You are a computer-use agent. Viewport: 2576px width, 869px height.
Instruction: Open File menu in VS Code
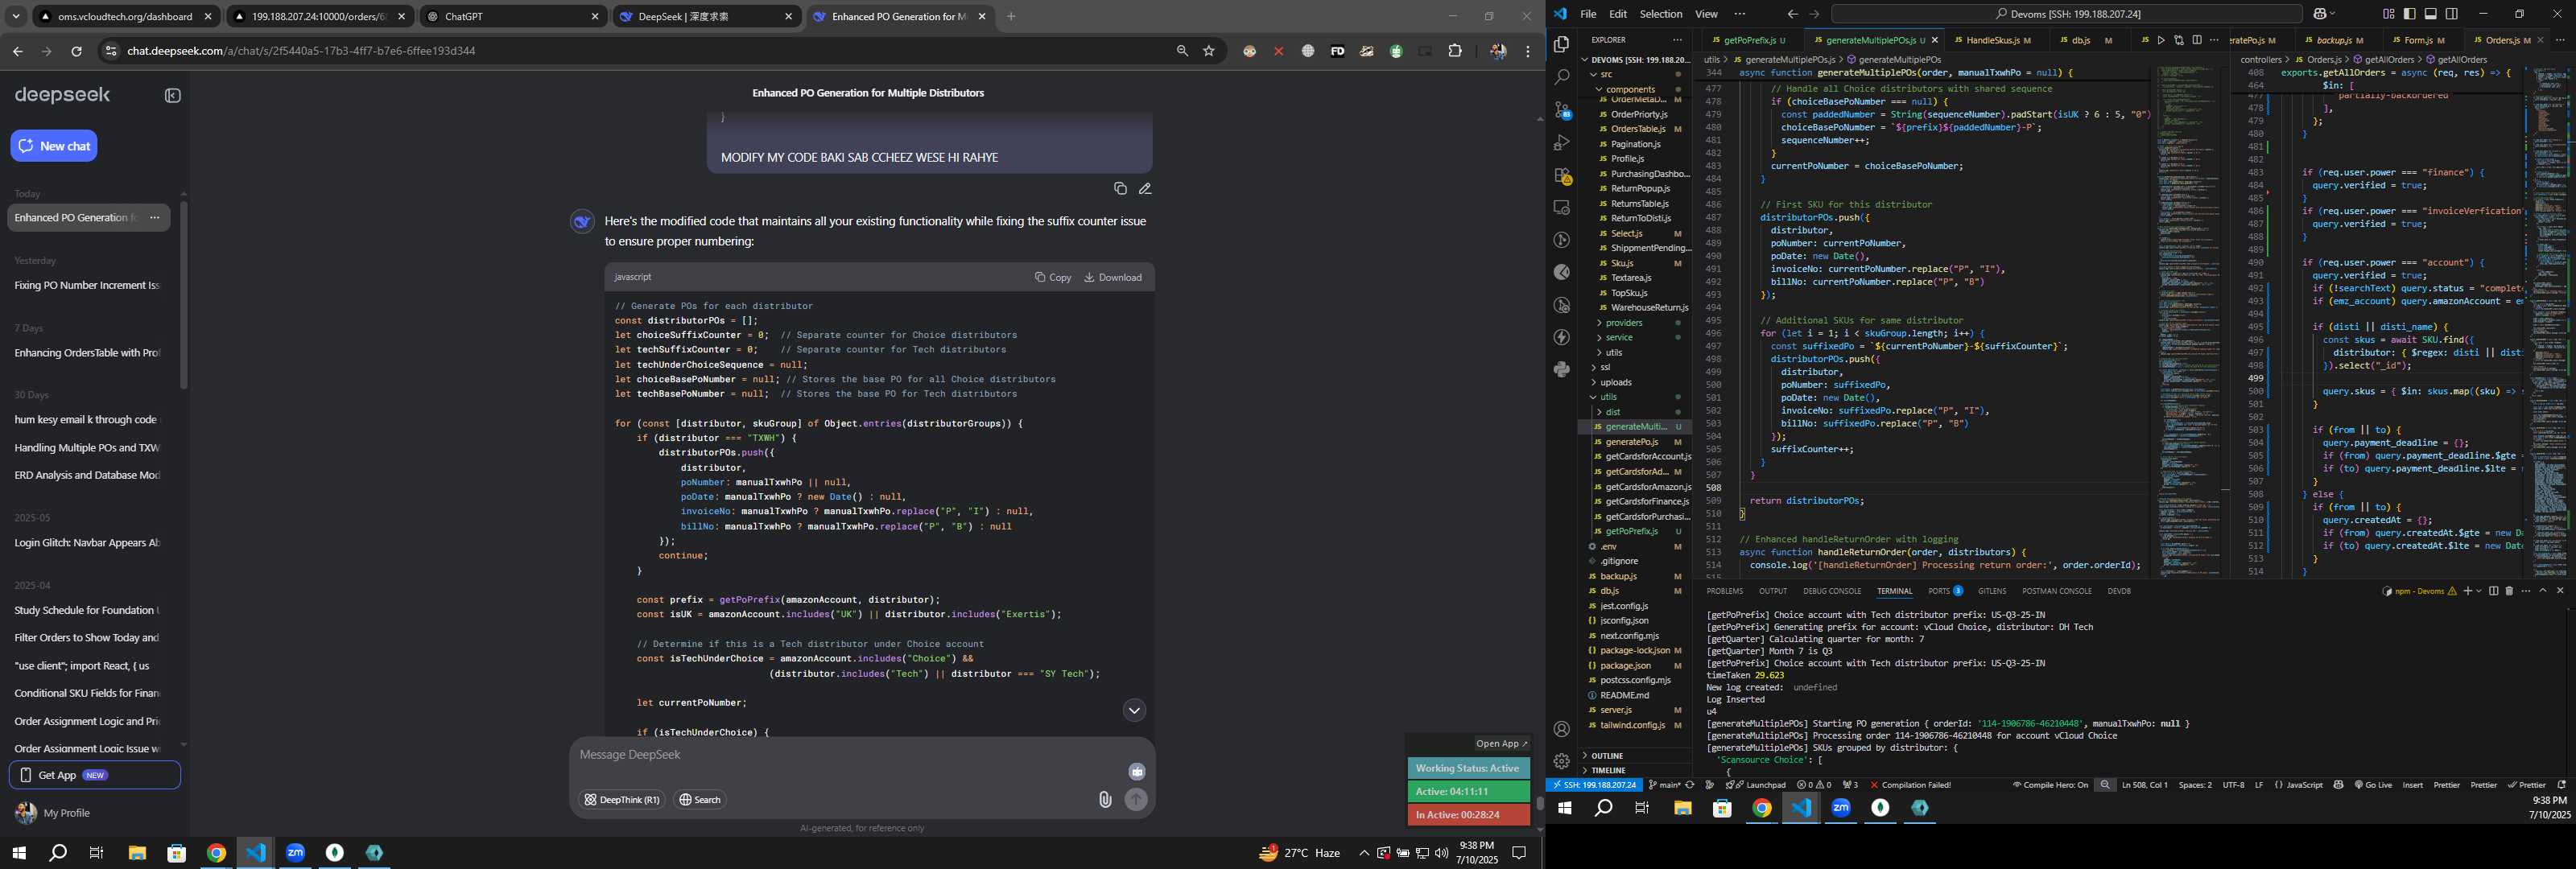tap(1588, 14)
